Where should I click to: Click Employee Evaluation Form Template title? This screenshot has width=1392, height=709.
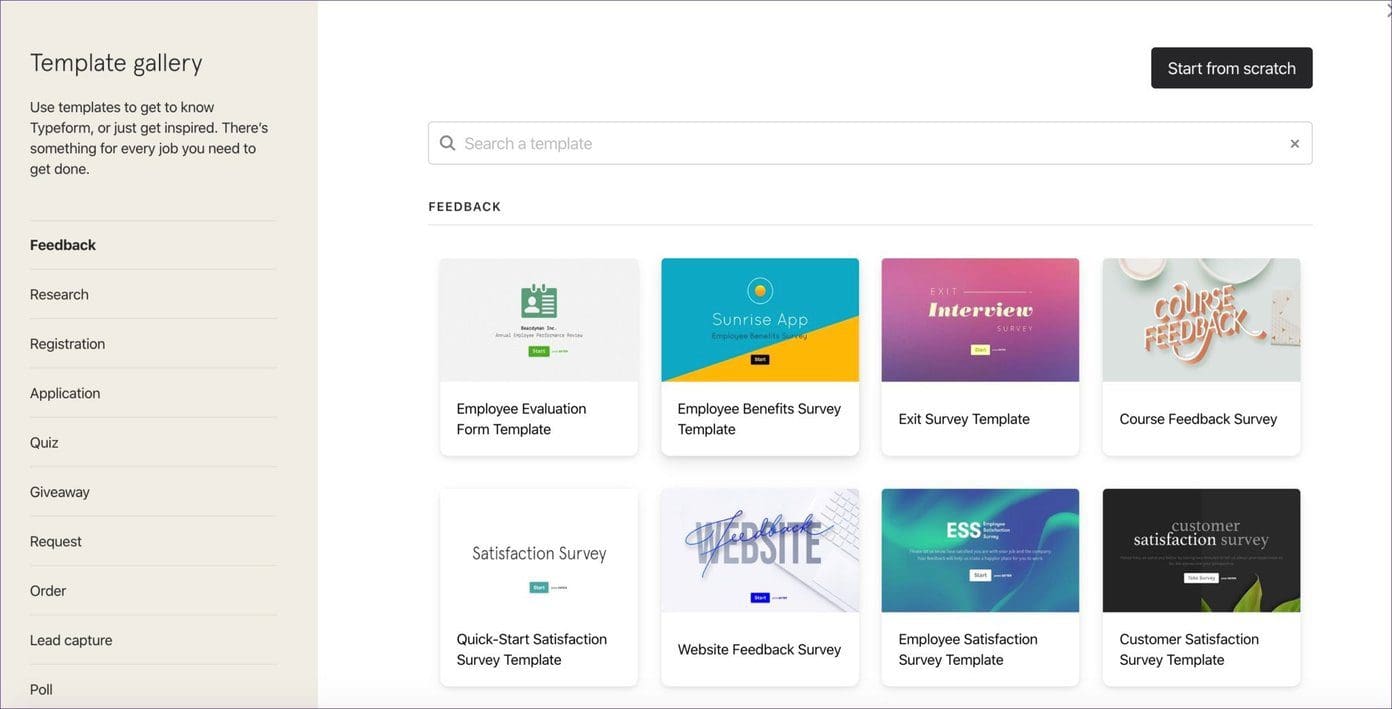pyautogui.click(x=521, y=419)
